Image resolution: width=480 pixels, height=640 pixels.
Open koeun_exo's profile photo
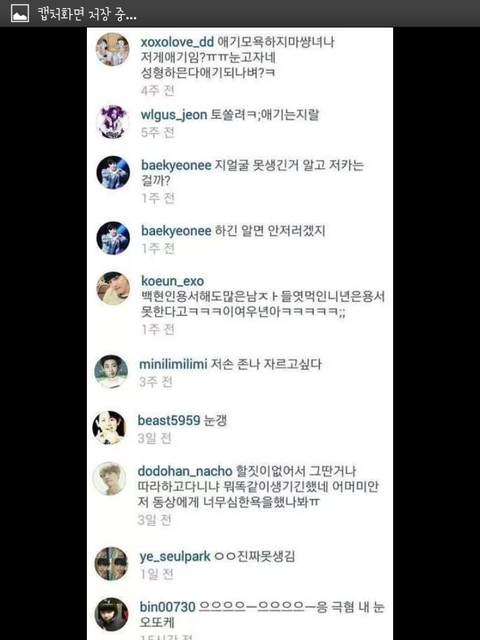coord(113,288)
